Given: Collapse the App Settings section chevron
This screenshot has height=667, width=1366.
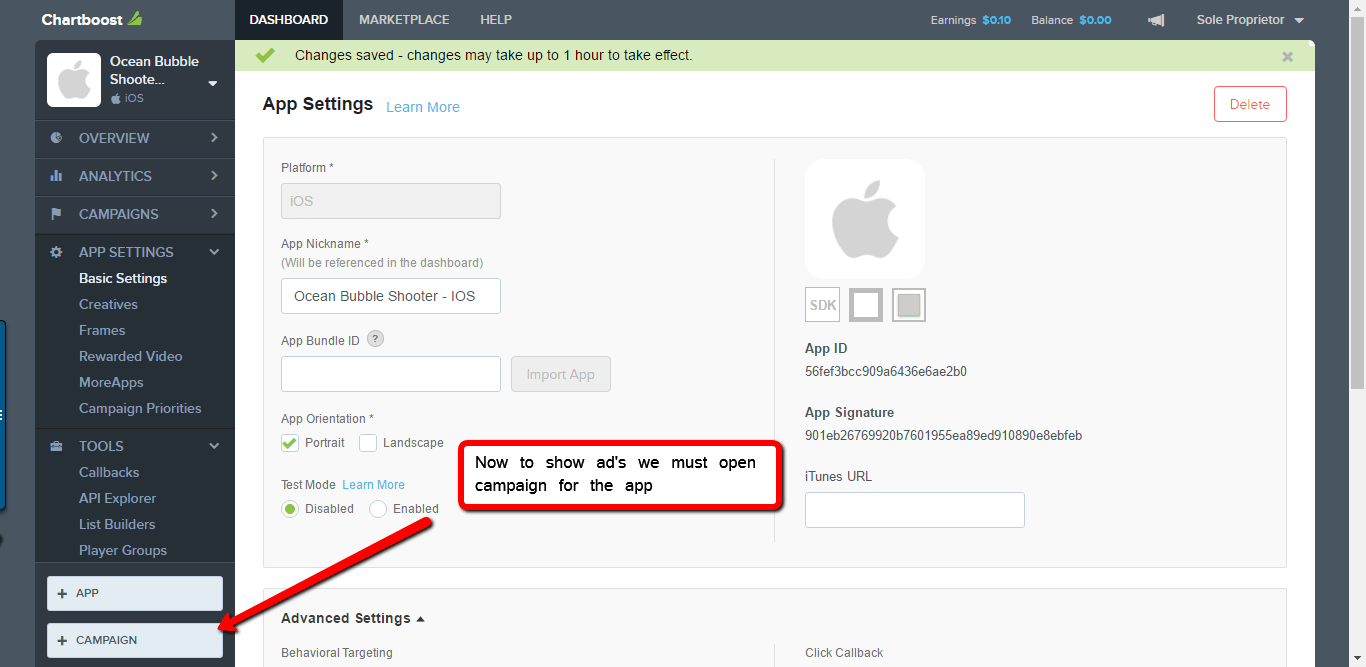Looking at the screenshot, I should point(214,252).
